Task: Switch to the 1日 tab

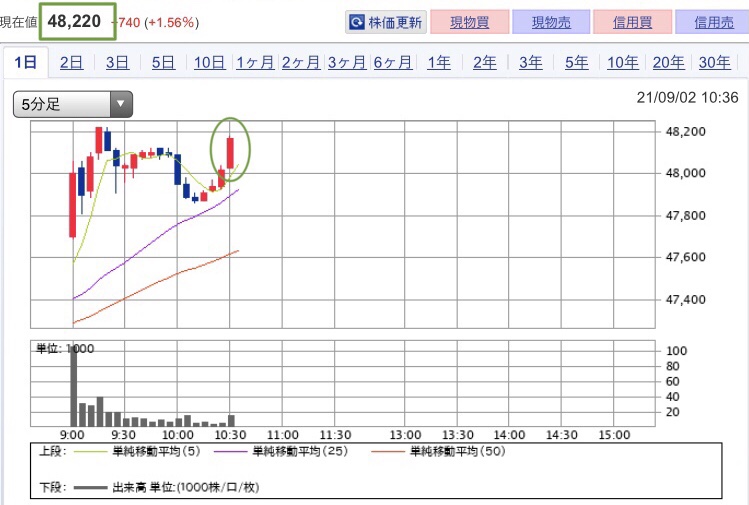Action: tap(26, 62)
